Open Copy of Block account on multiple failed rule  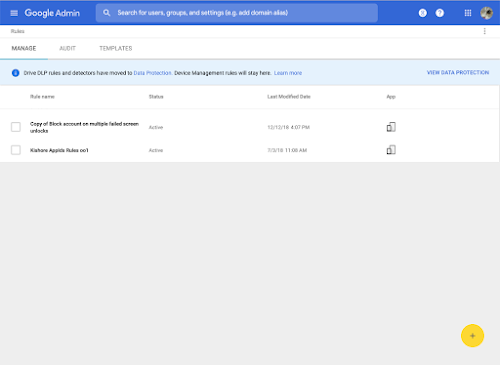click(84, 127)
